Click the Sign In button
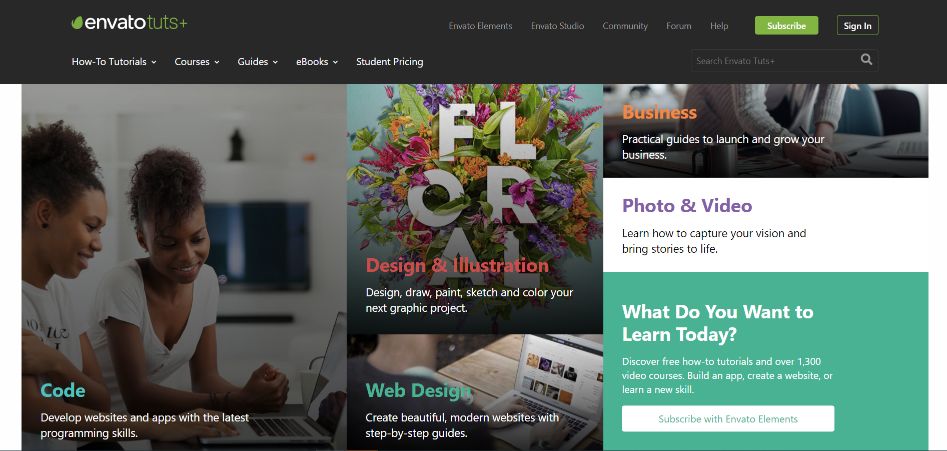The width and height of the screenshot is (947, 451). 858,25
